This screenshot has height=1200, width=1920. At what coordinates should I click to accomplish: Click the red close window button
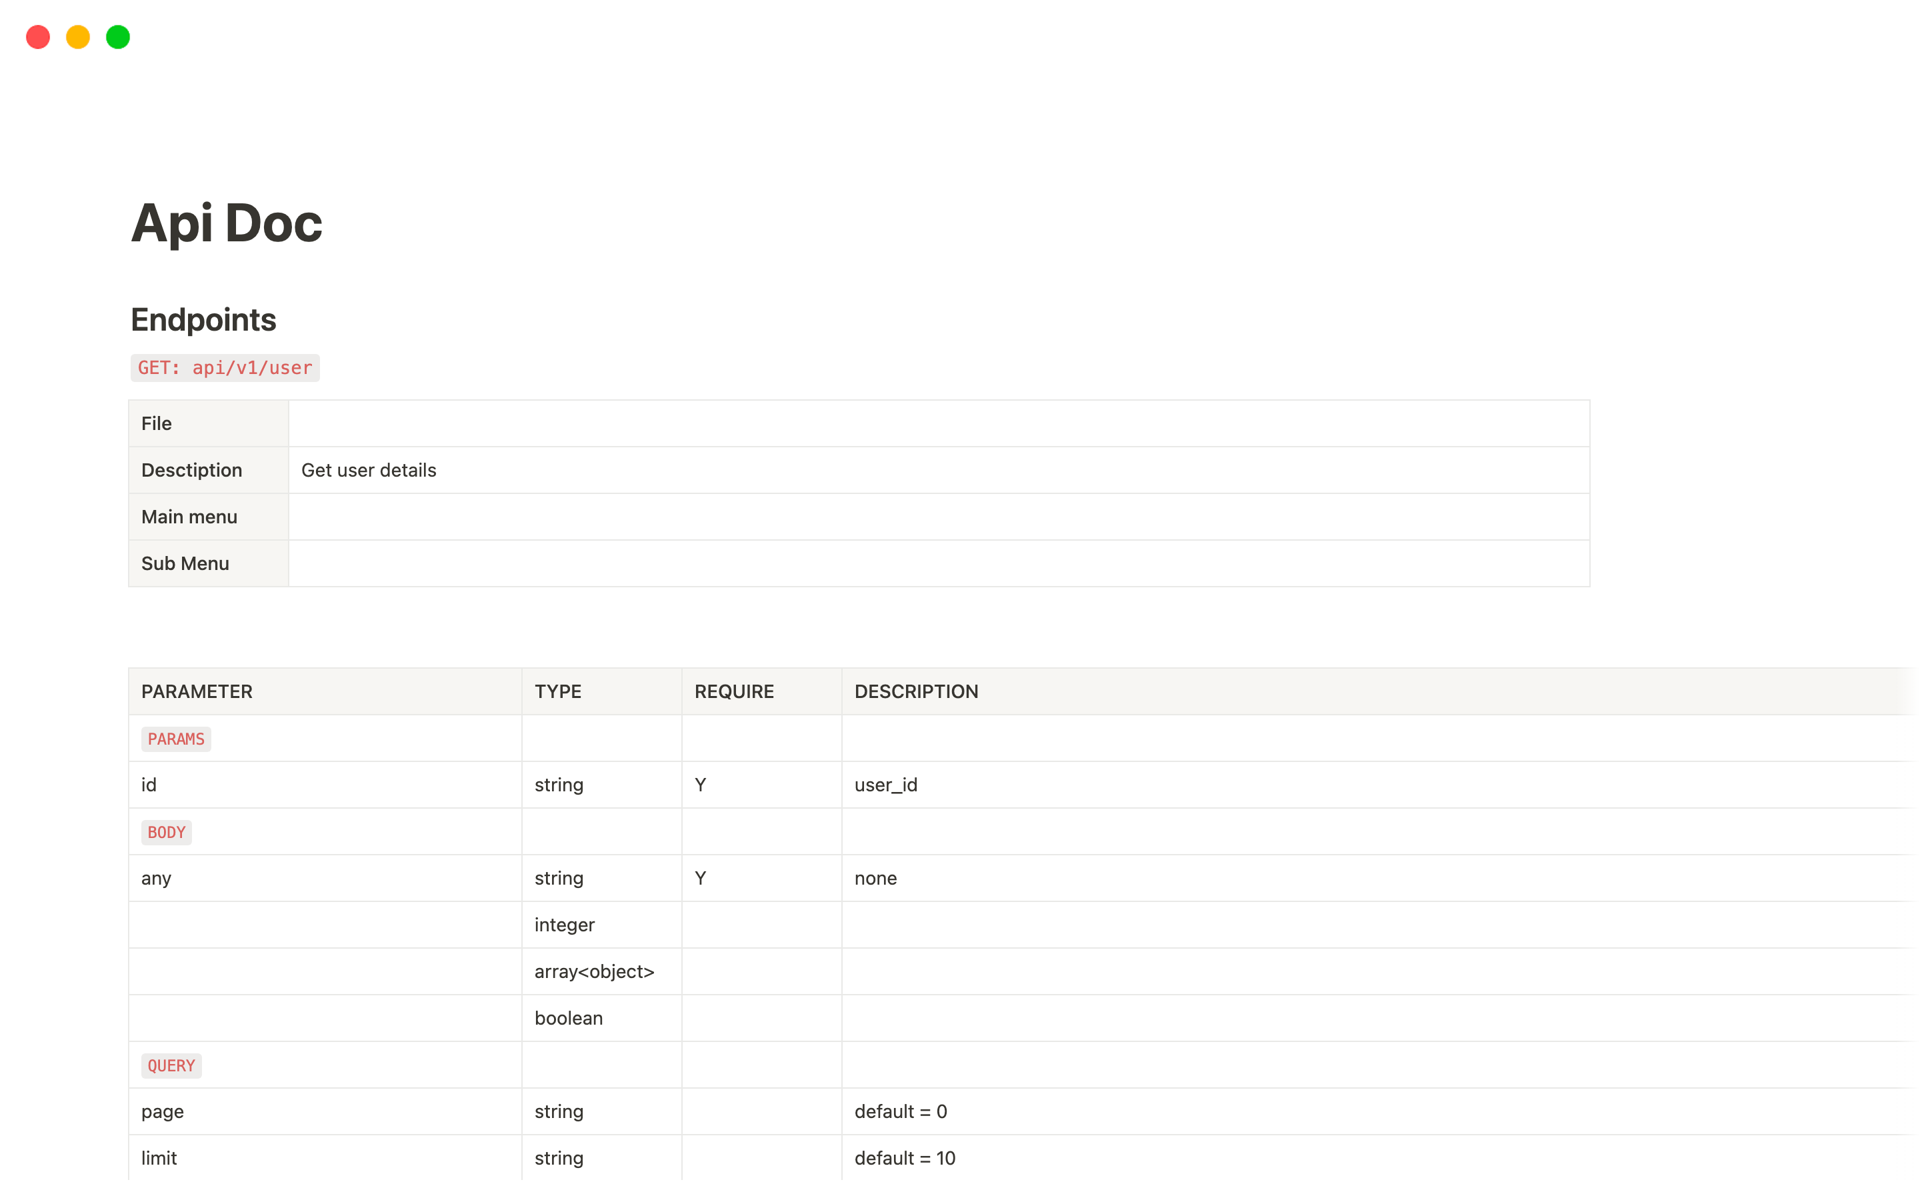38,37
